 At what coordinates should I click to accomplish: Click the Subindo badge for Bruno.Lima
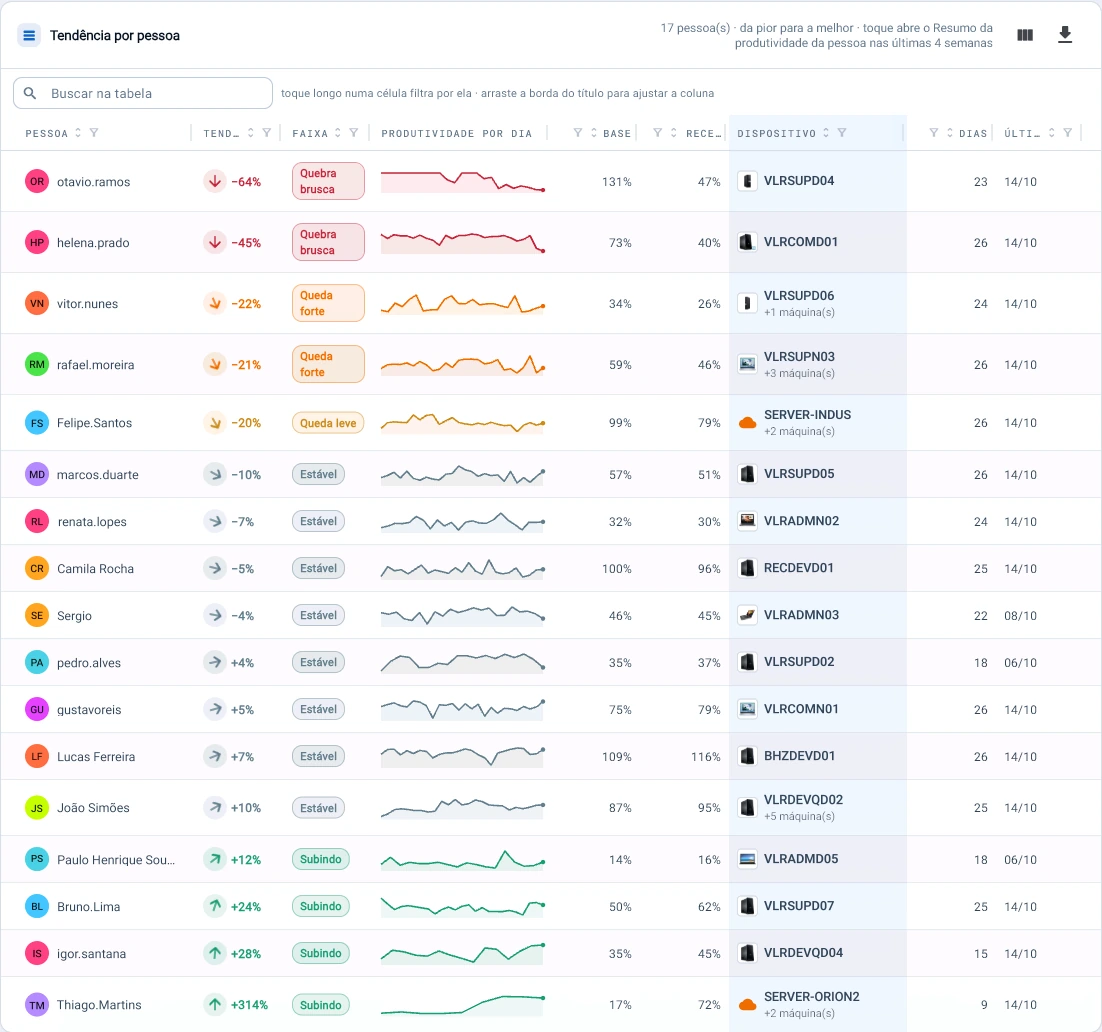pyautogui.click(x=320, y=907)
